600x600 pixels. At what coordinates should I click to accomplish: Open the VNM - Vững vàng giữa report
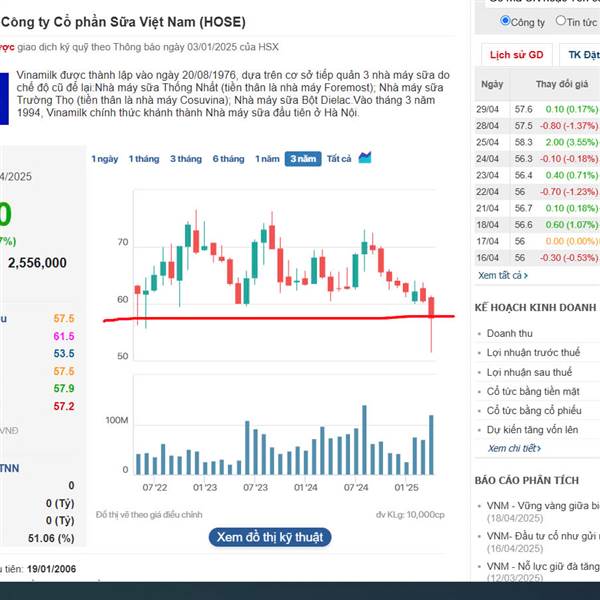click(x=543, y=506)
